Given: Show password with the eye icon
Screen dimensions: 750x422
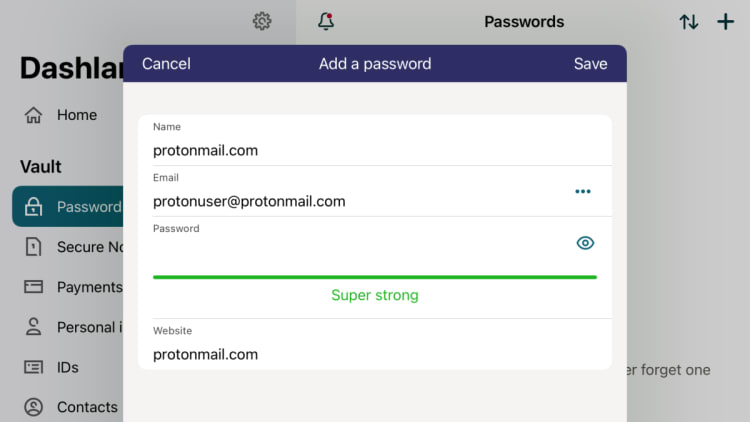Looking at the screenshot, I should point(585,243).
